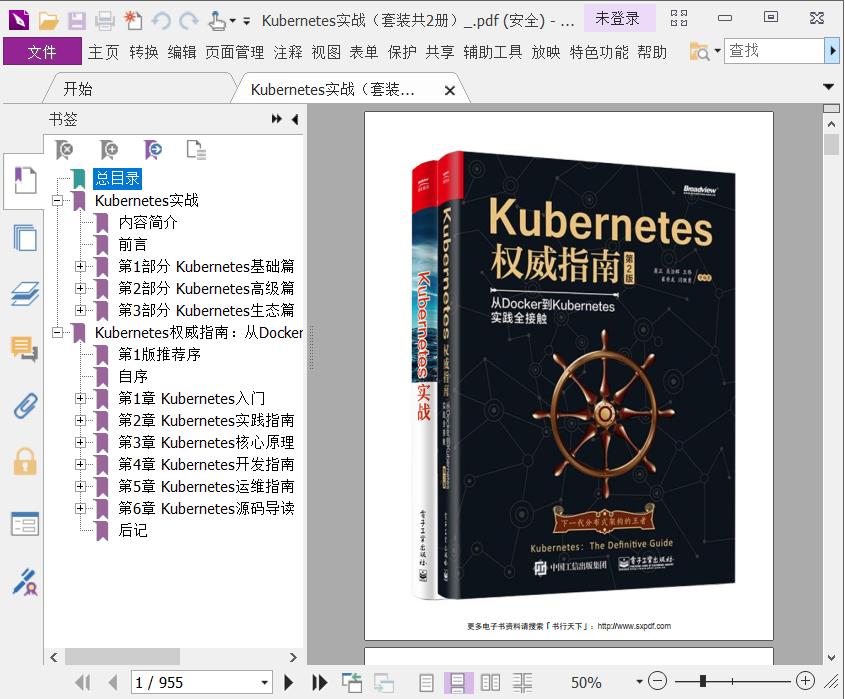Screen dimensions: 845x699
Task: Open the digital signatures sidebar panel
Action: coord(25,582)
